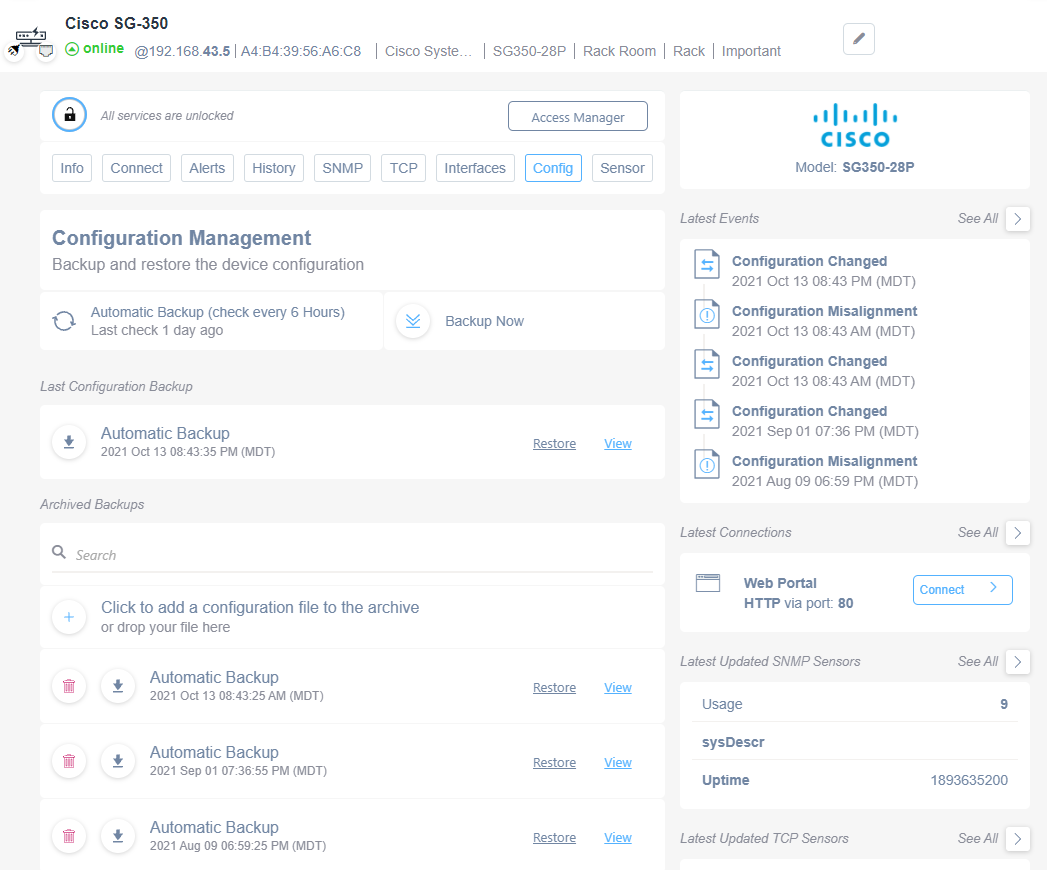Switch to the History tab
Viewport: 1047px width, 870px height.
coord(274,168)
